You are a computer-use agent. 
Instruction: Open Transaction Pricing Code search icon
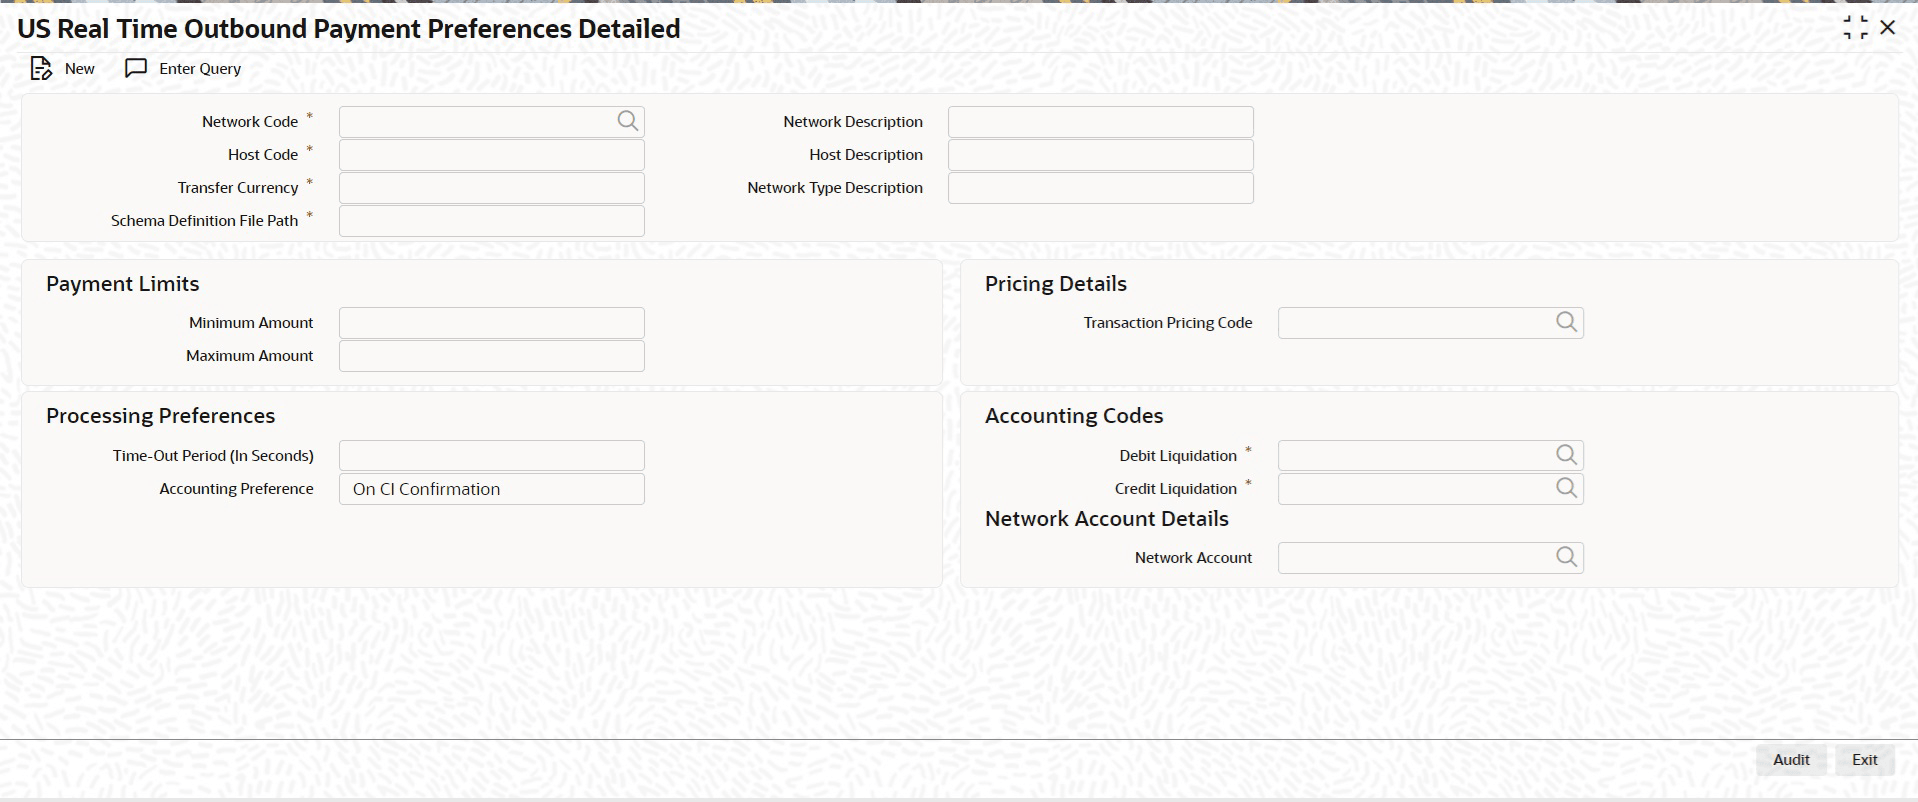click(x=1566, y=322)
